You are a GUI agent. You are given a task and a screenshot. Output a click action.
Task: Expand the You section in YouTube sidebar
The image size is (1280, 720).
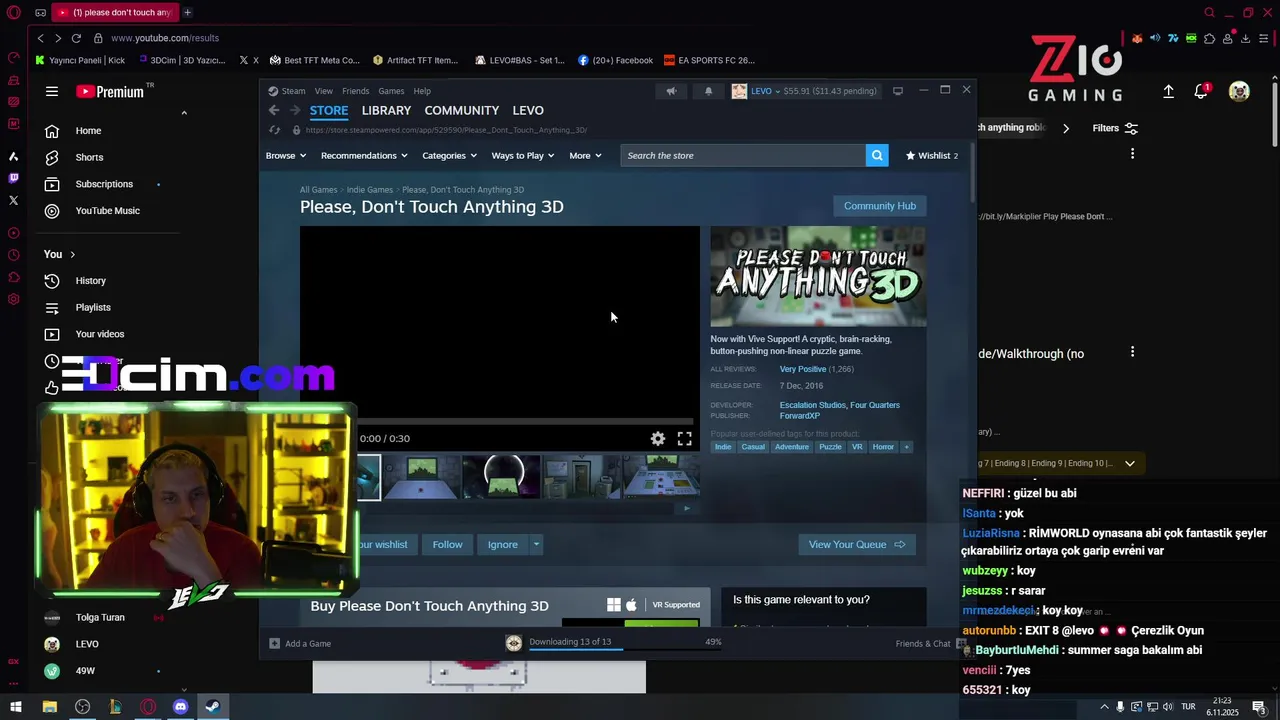point(60,254)
